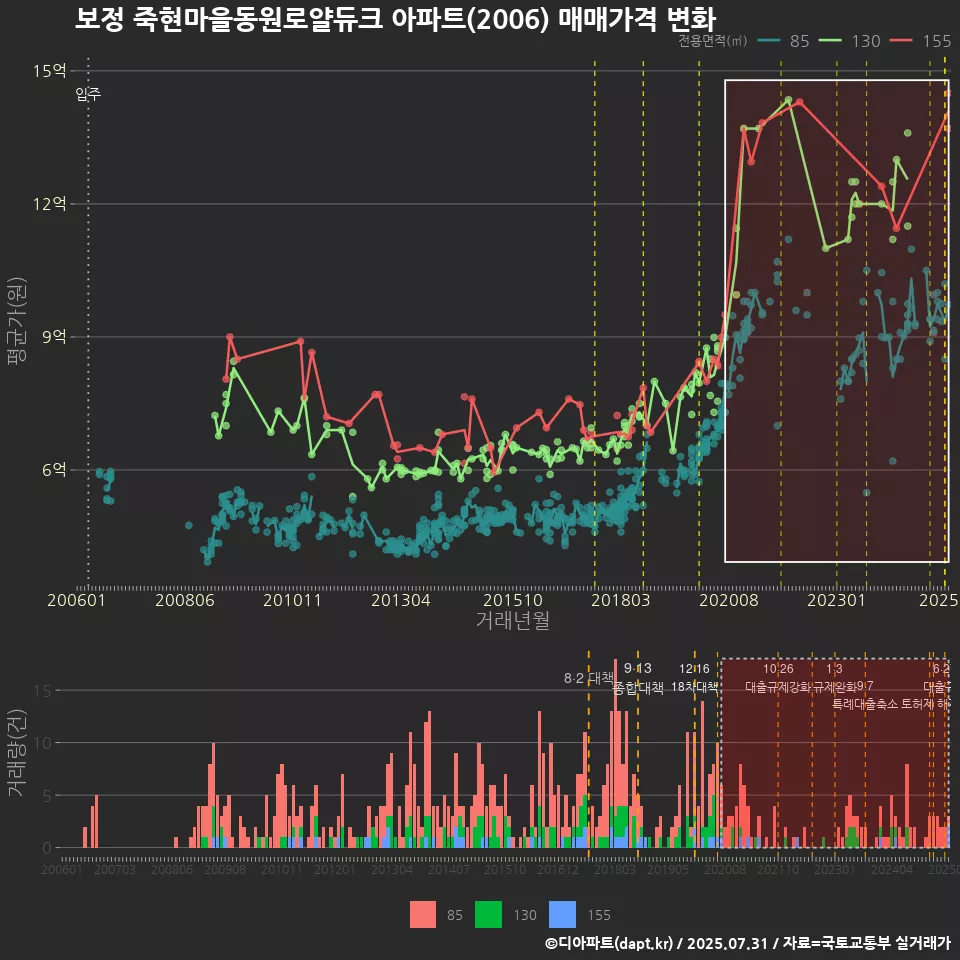
Task: Select the salmon 85 bar legend swatch
Action: 423,915
